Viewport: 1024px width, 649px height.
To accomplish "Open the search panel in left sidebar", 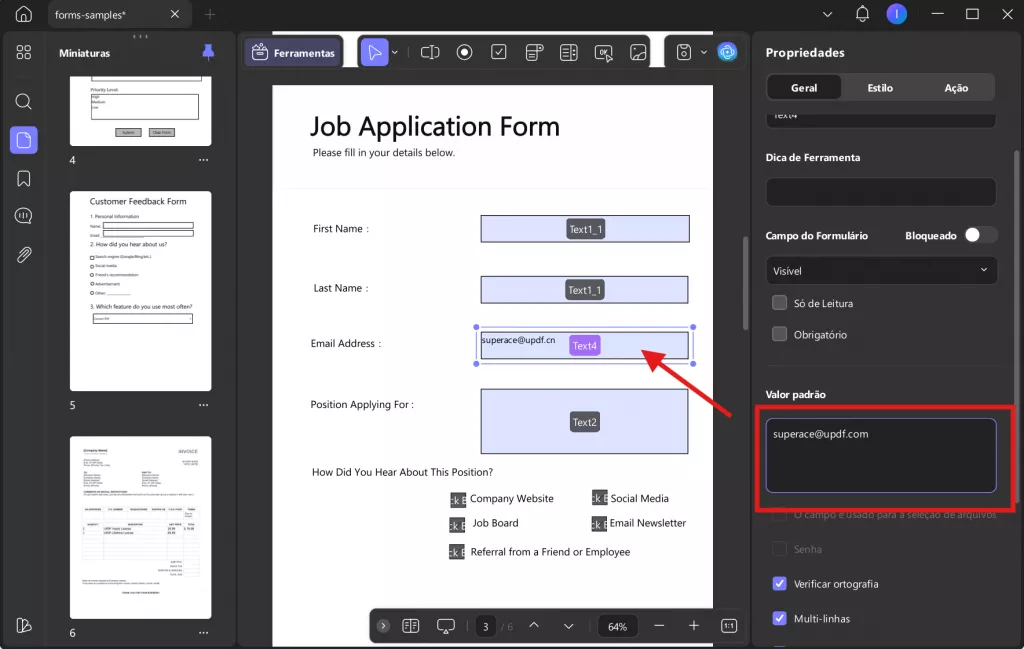I will (x=24, y=101).
